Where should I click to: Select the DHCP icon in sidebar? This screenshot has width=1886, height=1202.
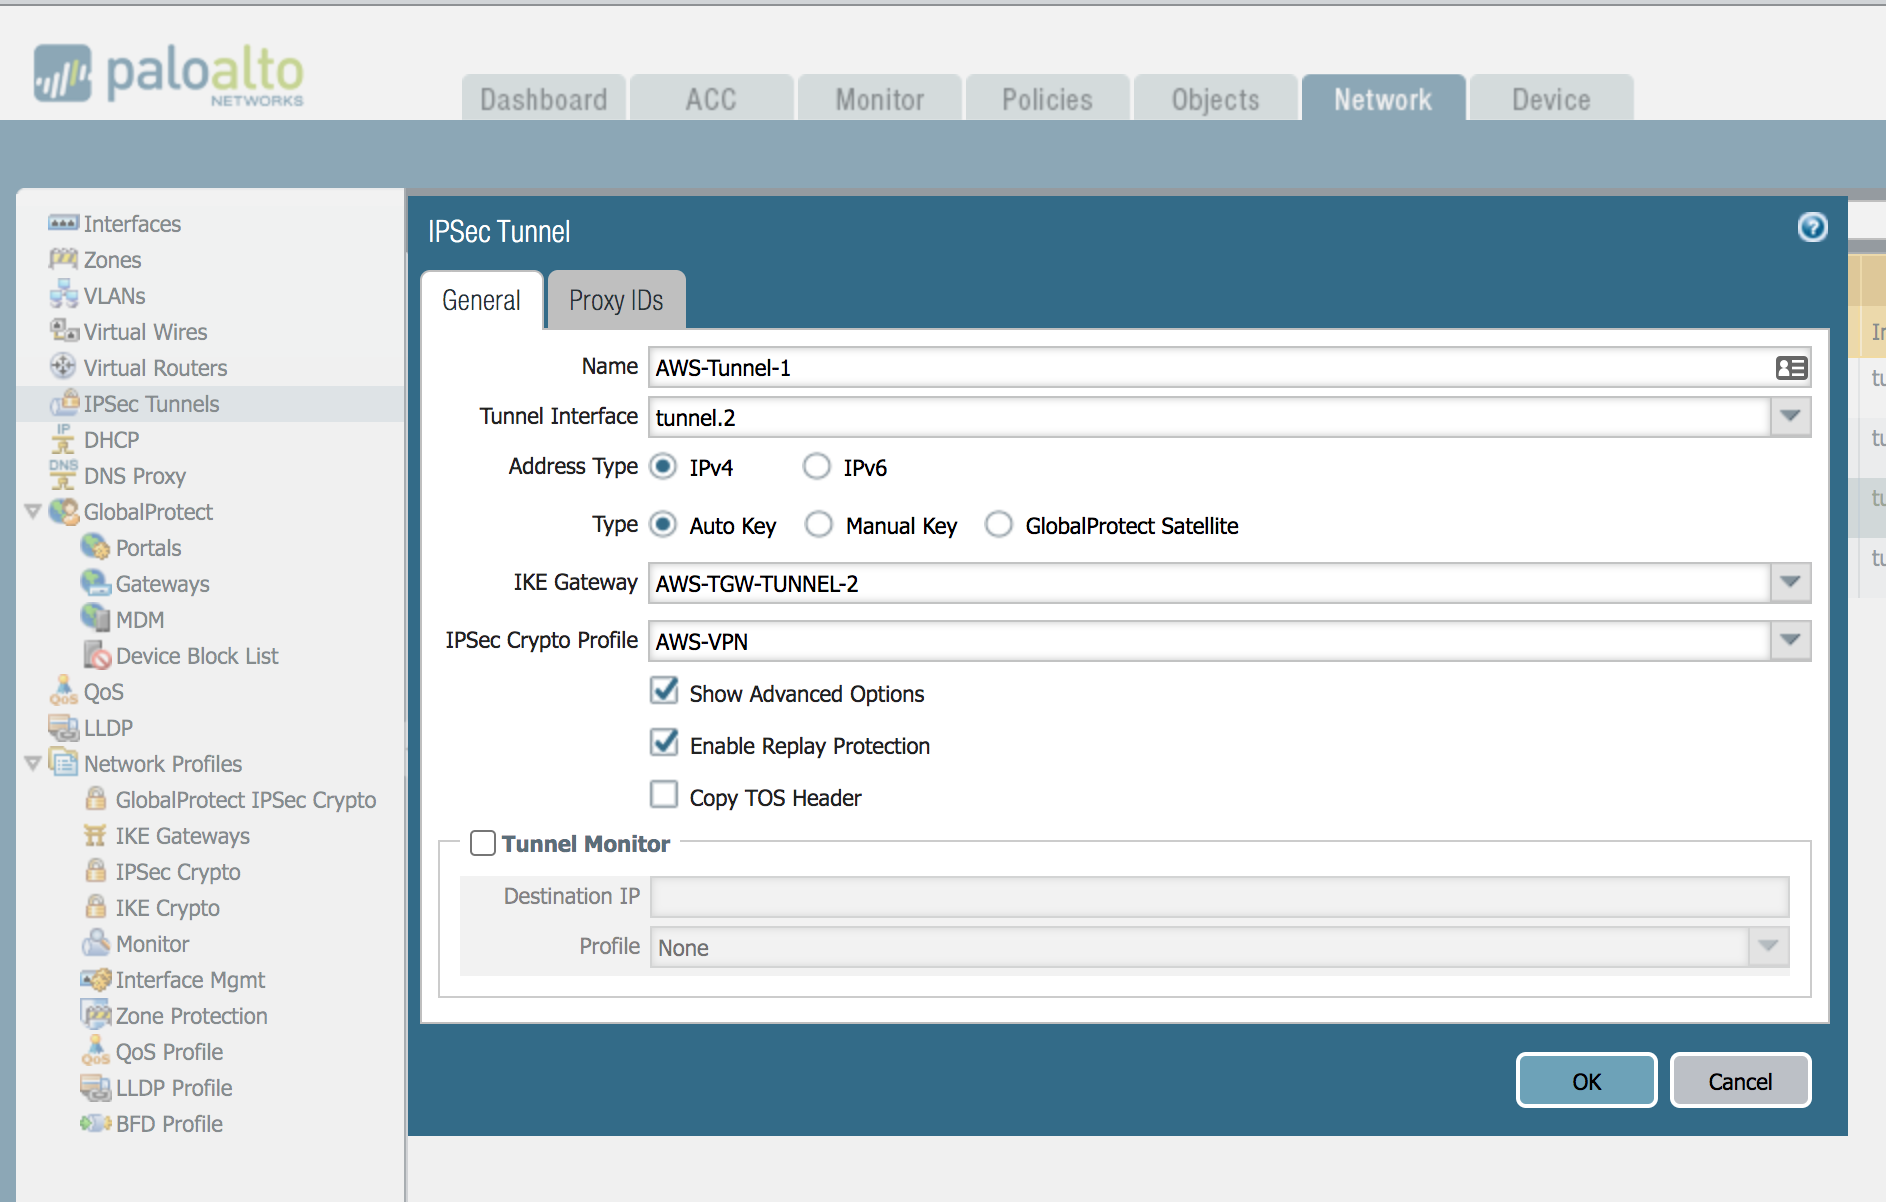(x=63, y=439)
